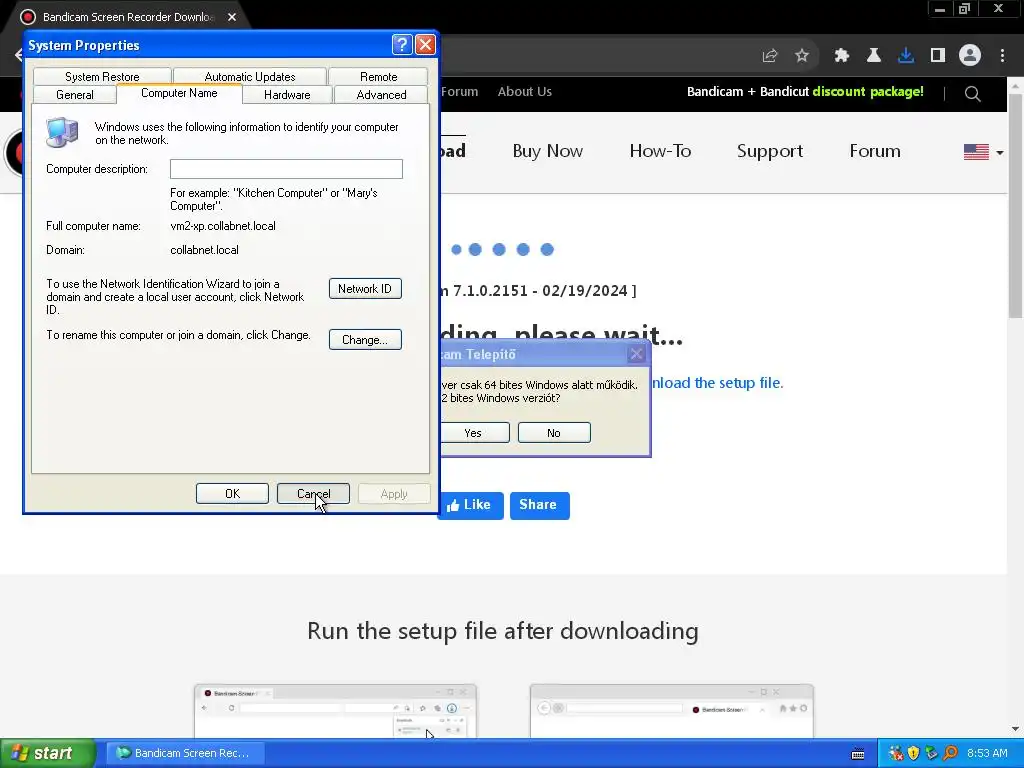Click the Change... button
This screenshot has width=1024, height=768.
coord(365,340)
